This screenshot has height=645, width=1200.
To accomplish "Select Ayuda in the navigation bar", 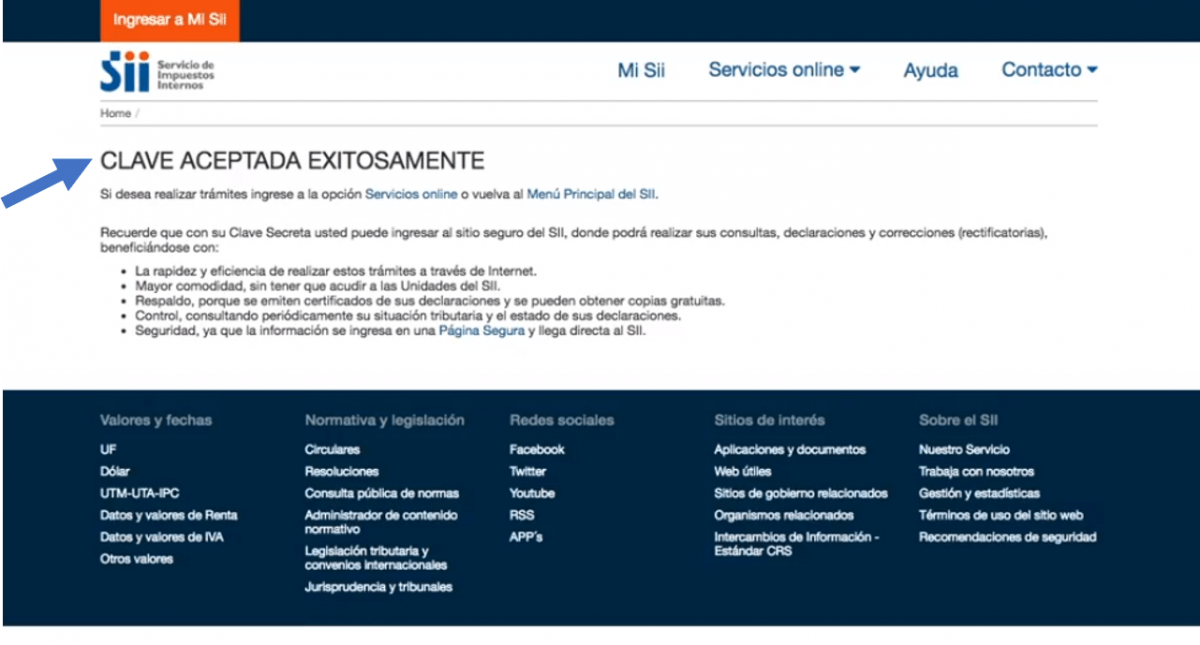I will pos(930,70).
